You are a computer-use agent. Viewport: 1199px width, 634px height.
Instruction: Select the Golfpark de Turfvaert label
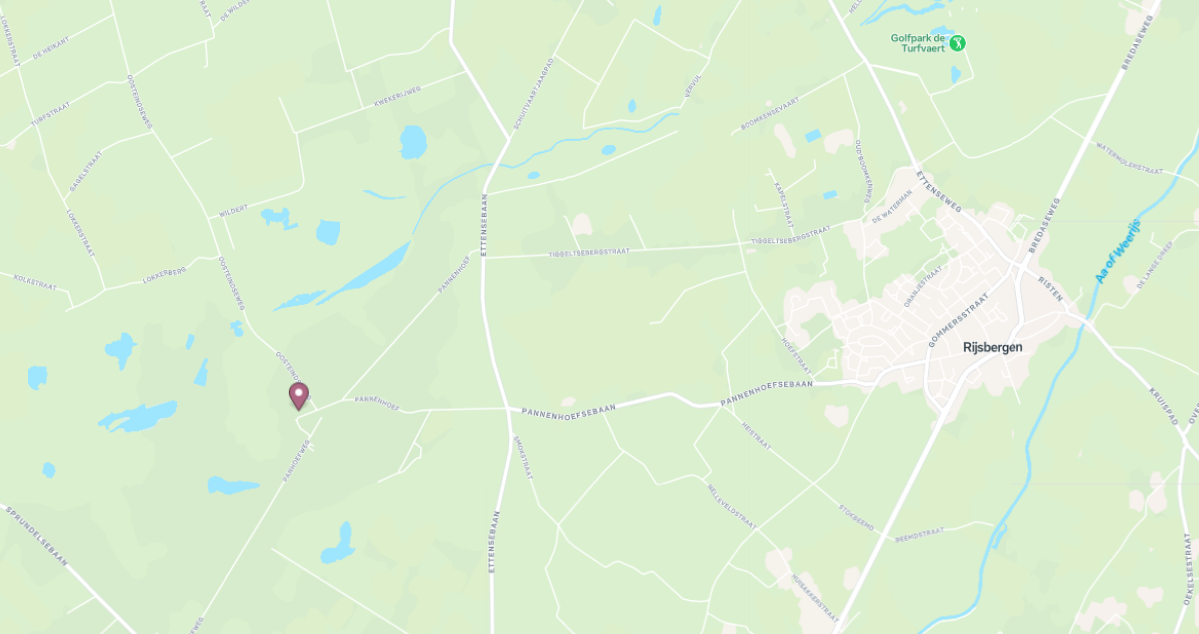[918, 43]
